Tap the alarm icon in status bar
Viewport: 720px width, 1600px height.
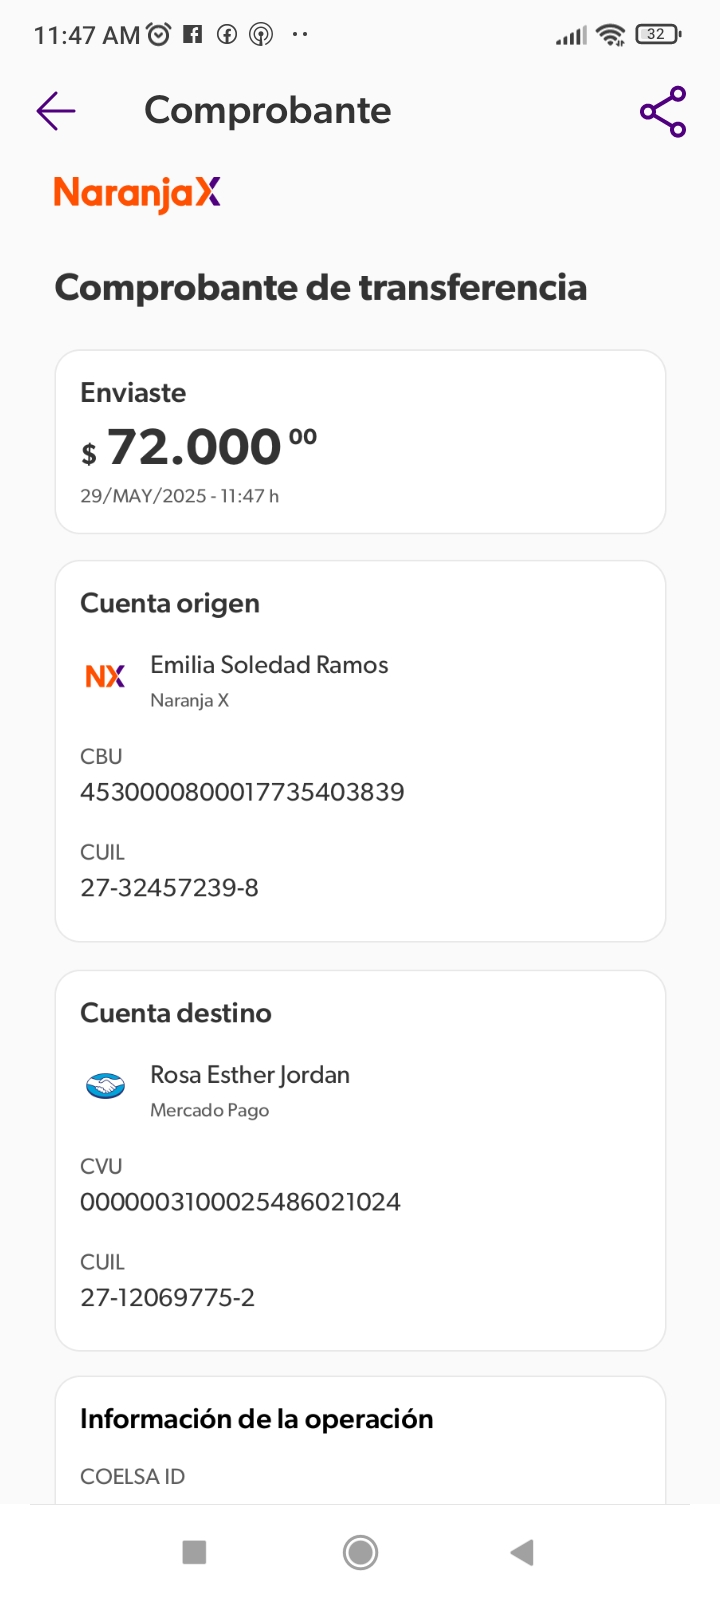(x=159, y=35)
